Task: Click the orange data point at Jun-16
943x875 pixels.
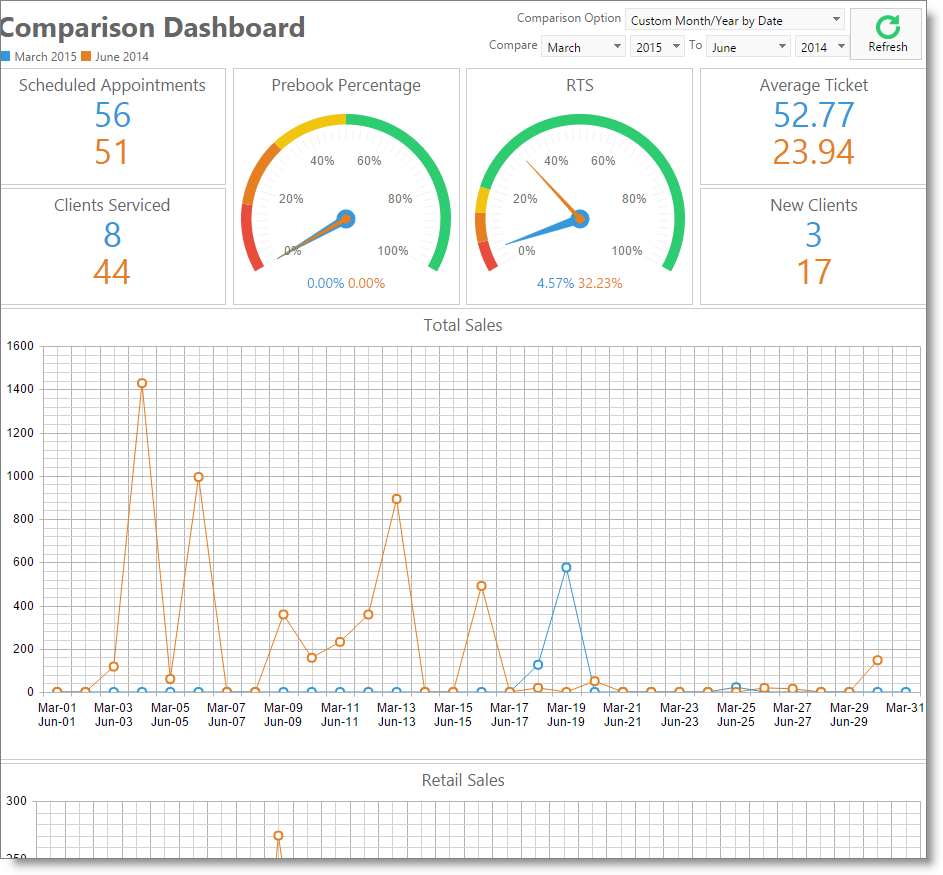Action: (x=481, y=586)
